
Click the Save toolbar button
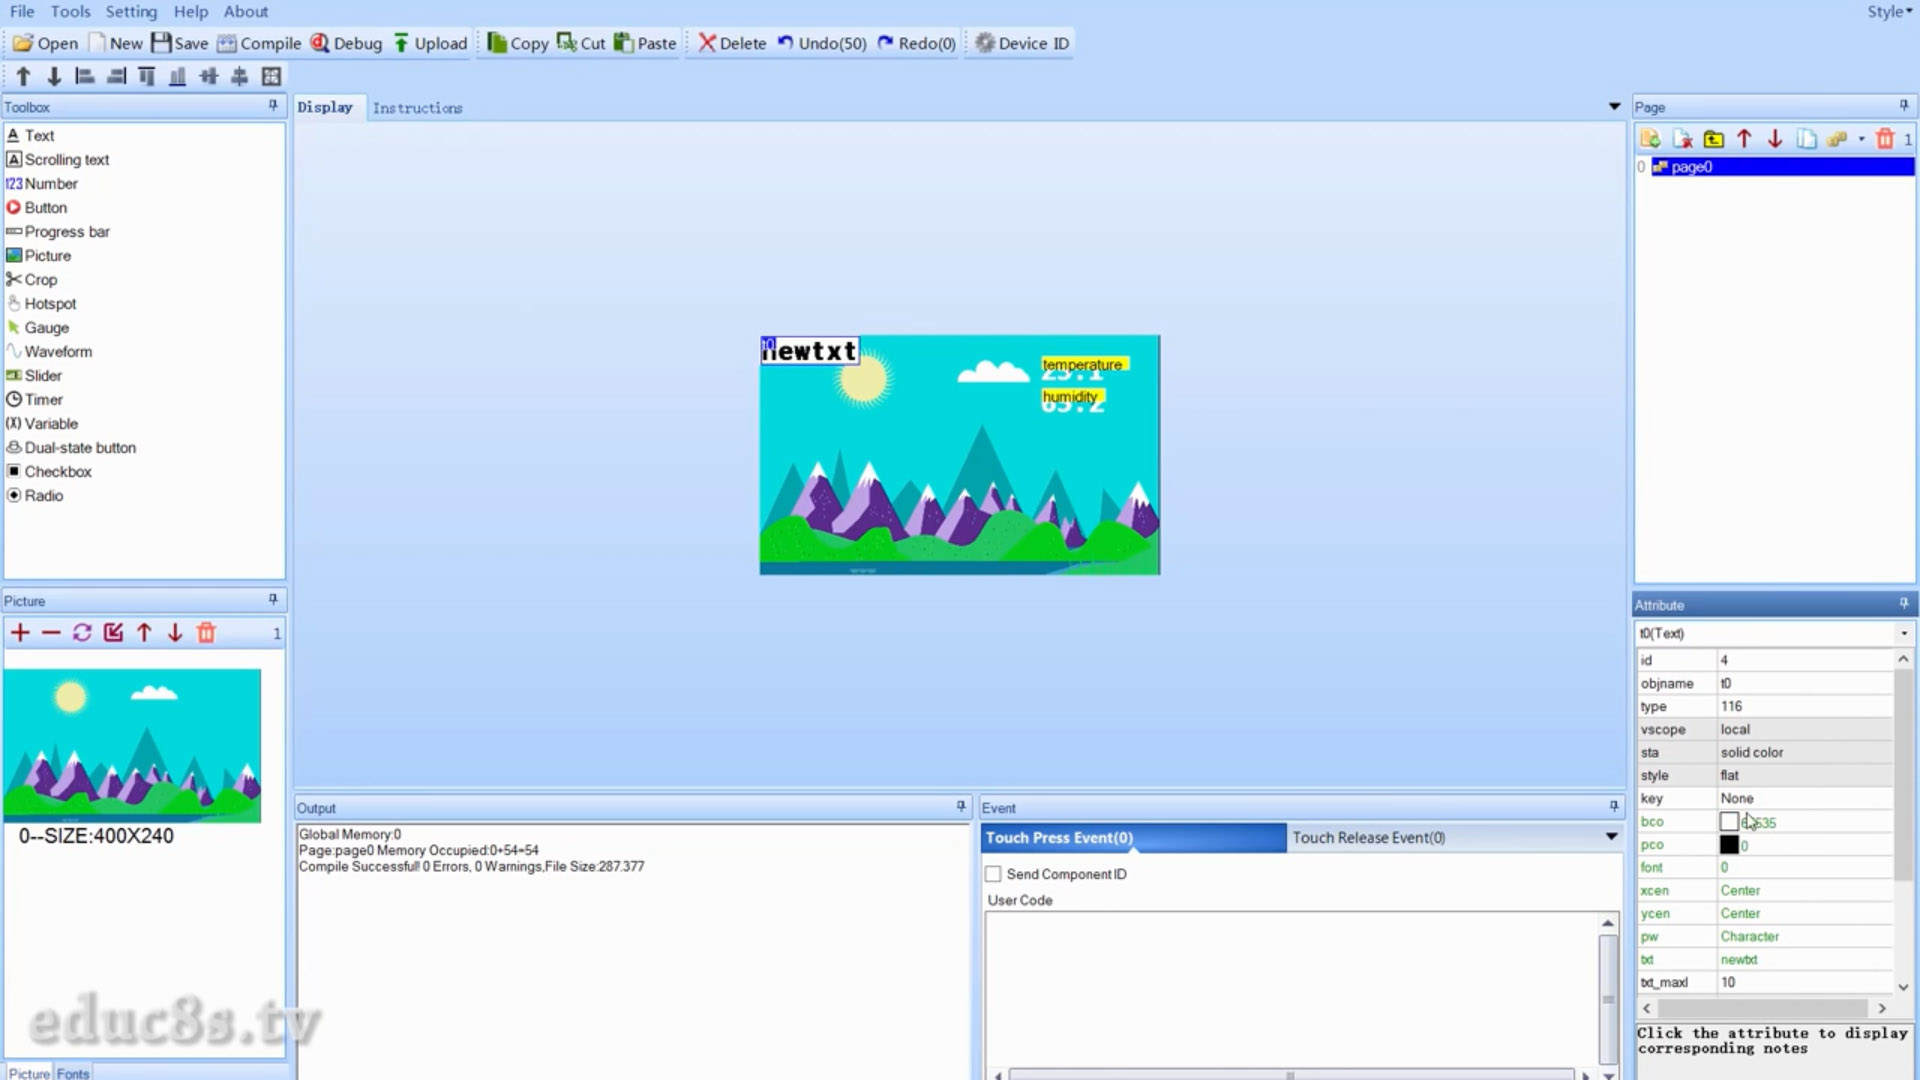click(x=180, y=43)
